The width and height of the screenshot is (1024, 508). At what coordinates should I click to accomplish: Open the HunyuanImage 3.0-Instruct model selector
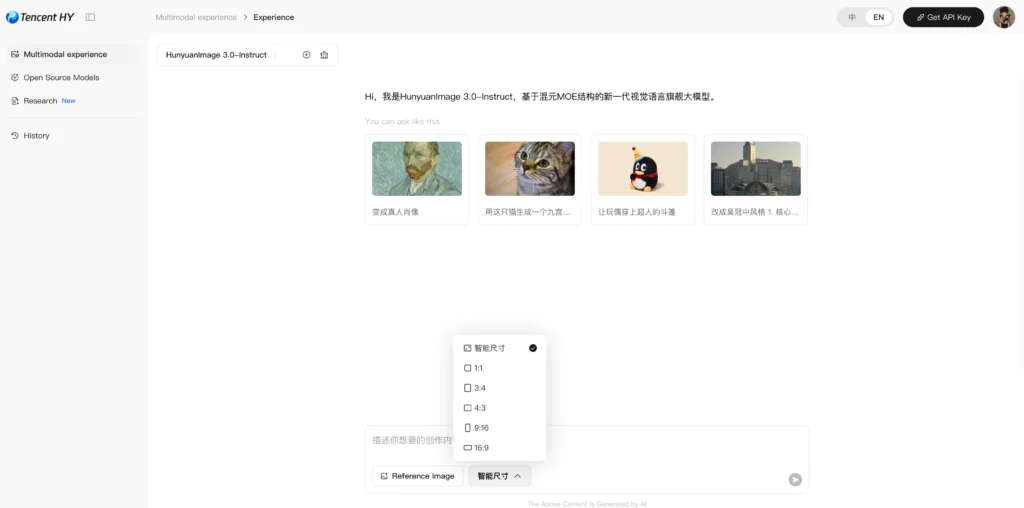[x=216, y=55]
